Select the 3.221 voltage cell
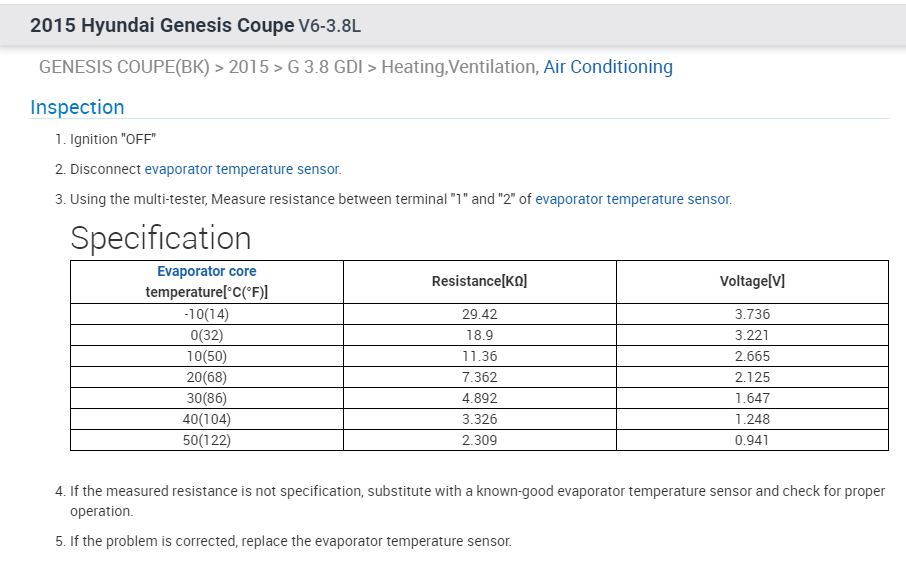The width and height of the screenshot is (906, 568). (752, 335)
